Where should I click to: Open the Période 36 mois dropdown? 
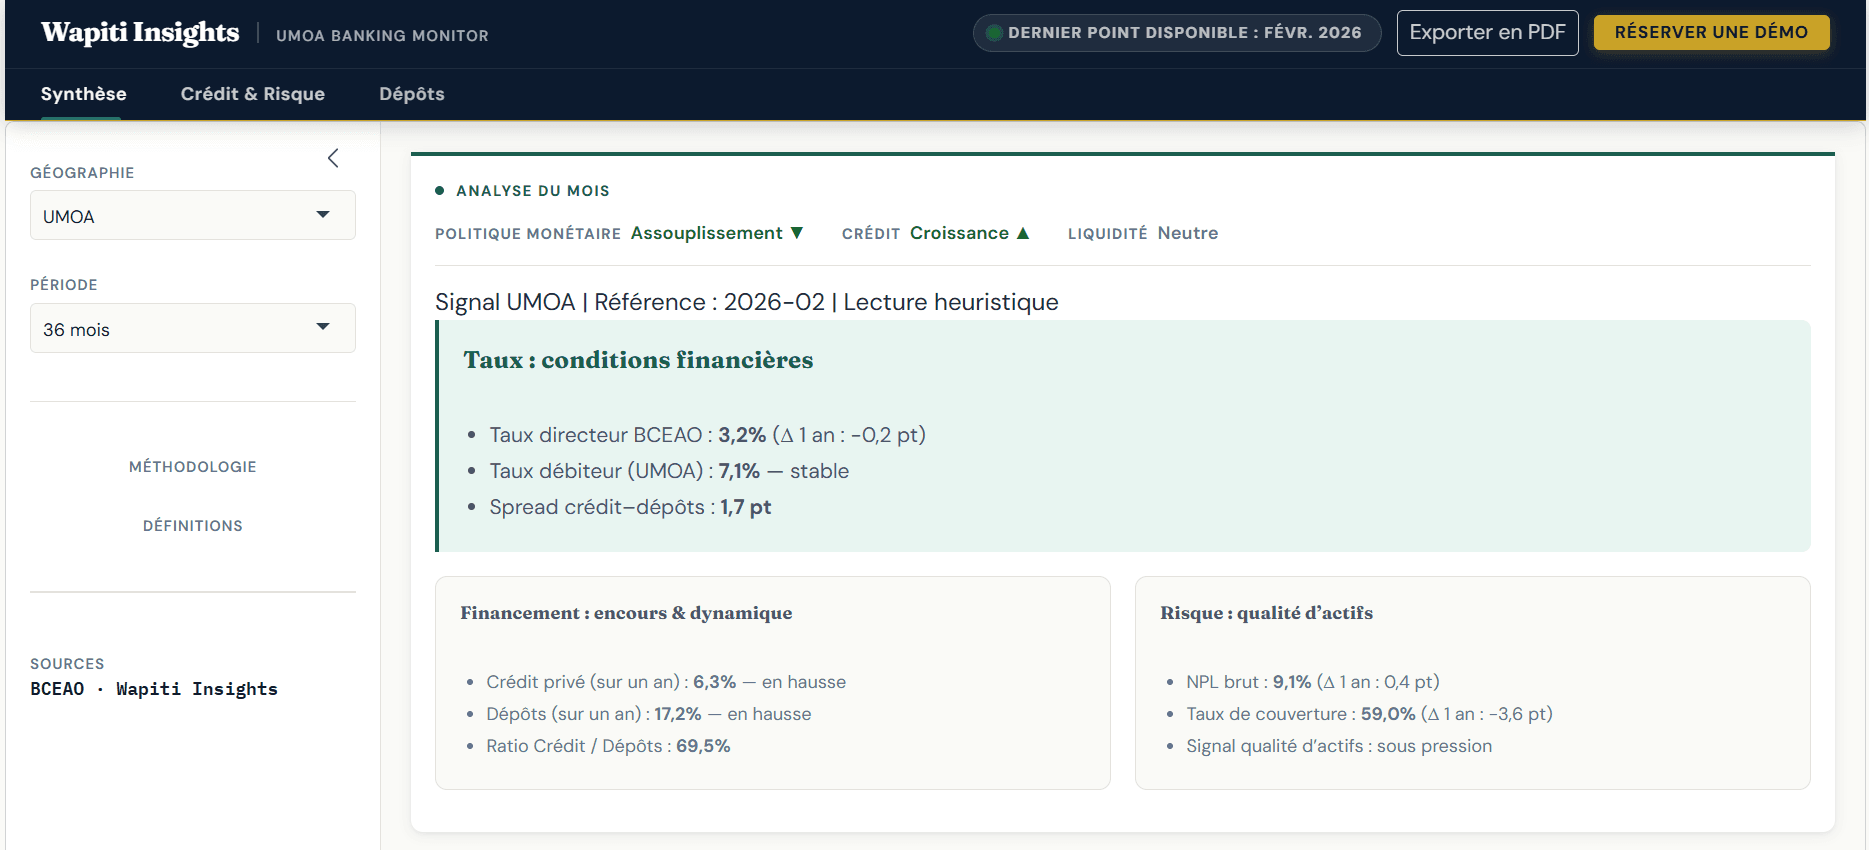(x=193, y=329)
